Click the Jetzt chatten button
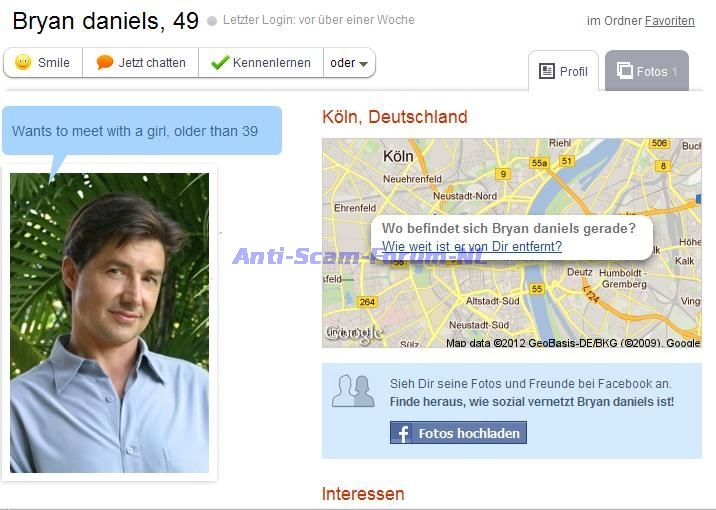The image size is (716, 510). click(141, 63)
